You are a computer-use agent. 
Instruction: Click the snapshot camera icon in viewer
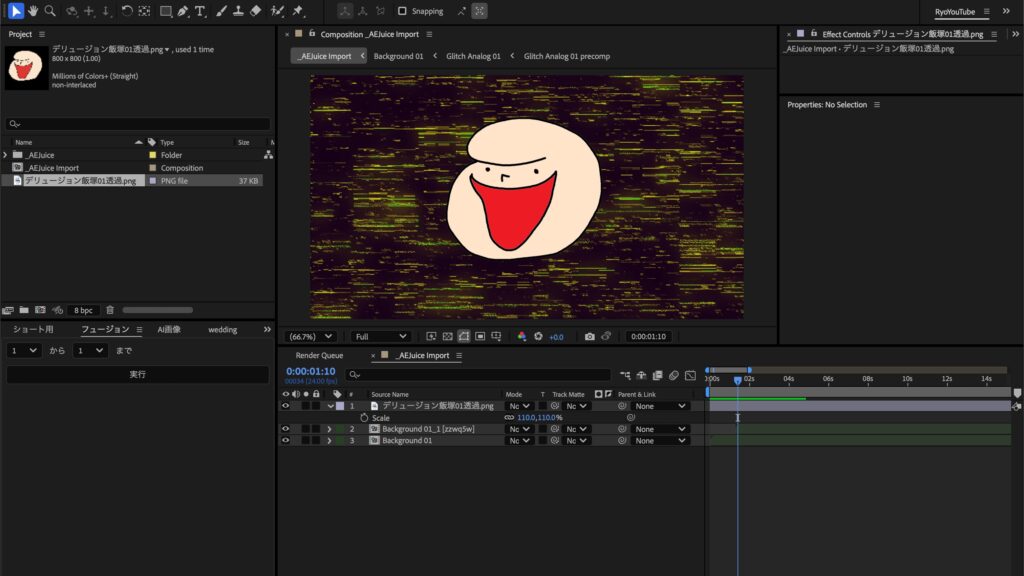pyautogui.click(x=590, y=336)
